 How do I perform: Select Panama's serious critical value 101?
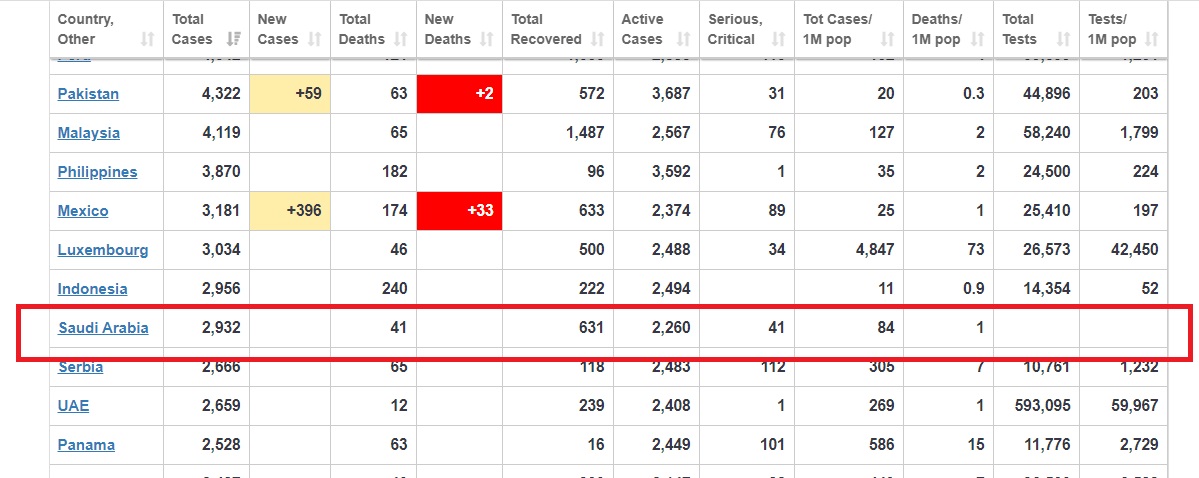pos(772,445)
